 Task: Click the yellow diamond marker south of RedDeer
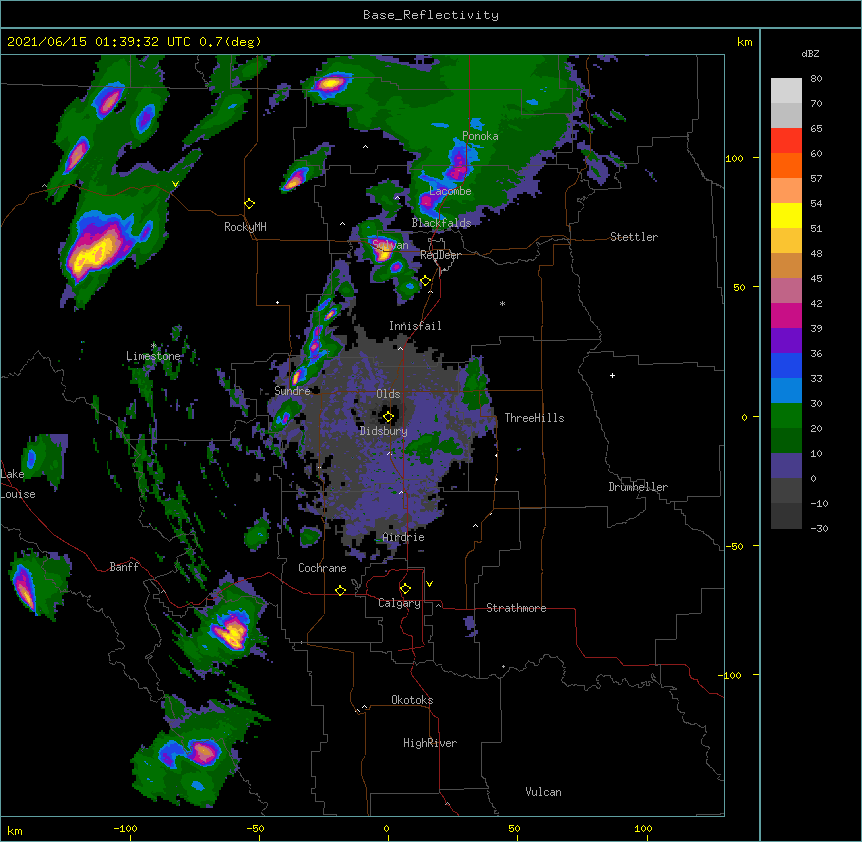[426, 281]
